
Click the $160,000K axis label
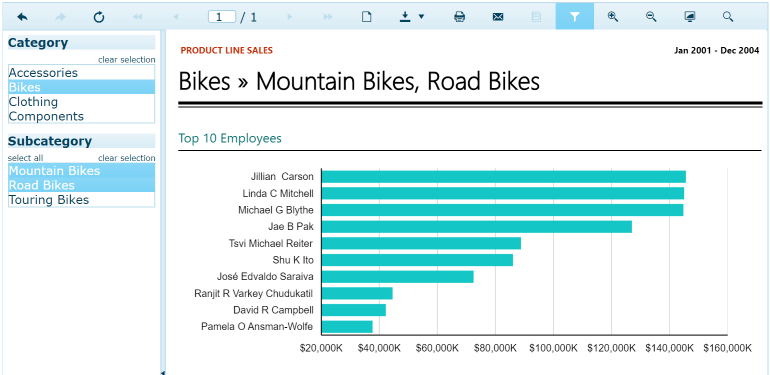pyautogui.click(x=727, y=348)
